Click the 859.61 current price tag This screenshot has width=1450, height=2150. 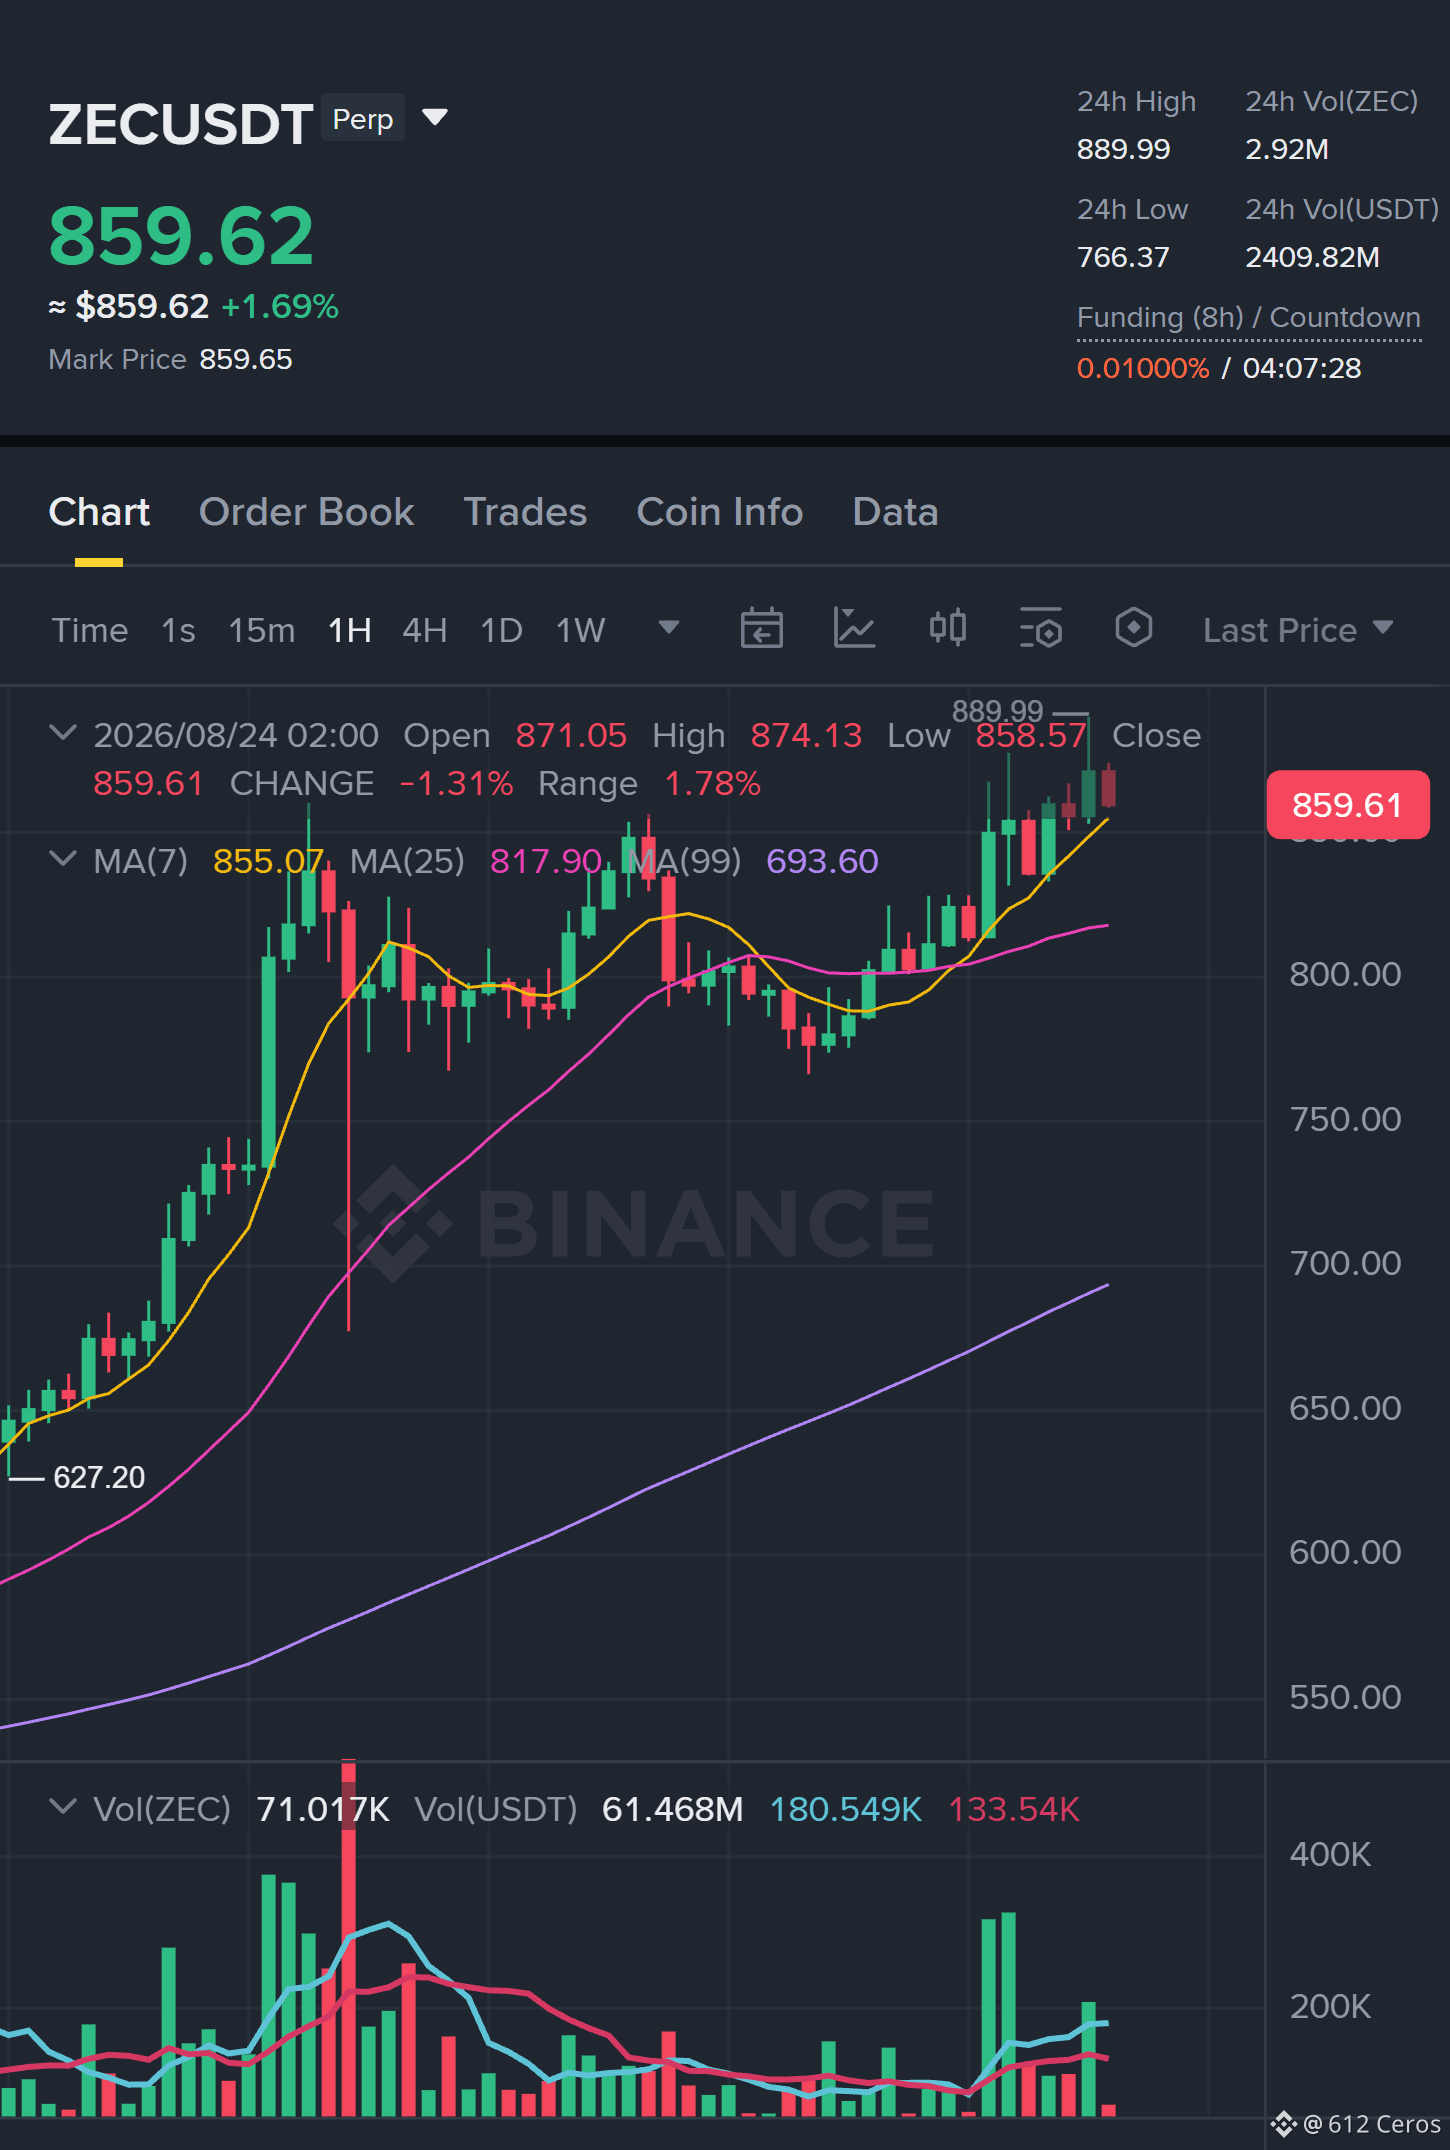[1347, 805]
